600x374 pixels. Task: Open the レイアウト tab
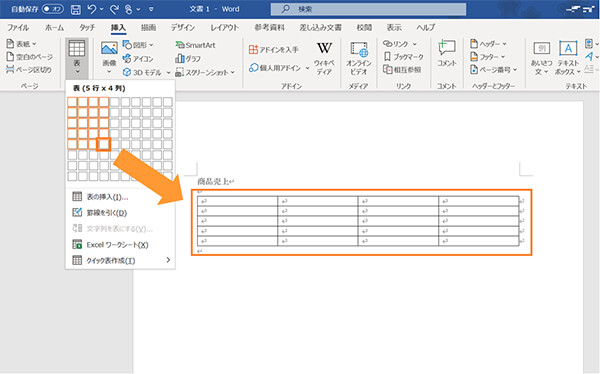[224, 28]
